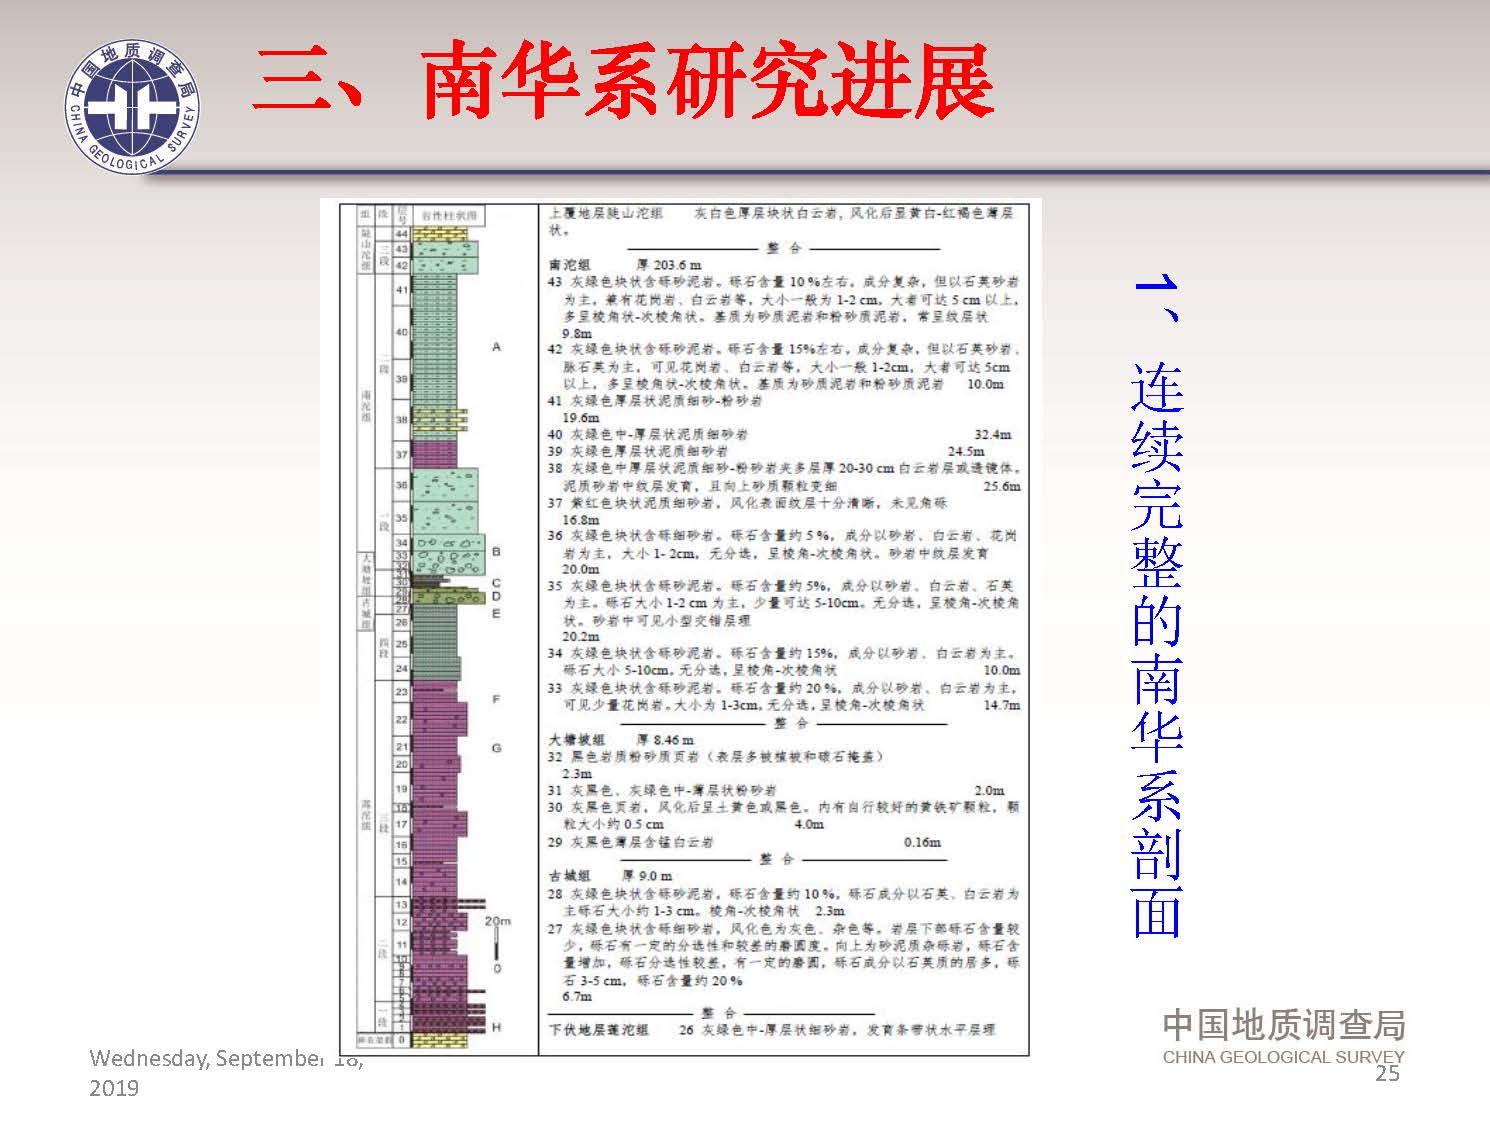Image resolution: width=1490 pixels, height=1125 pixels.
Task: Click the yellow layer 0 block at column base
Action: click(440, 1040)
